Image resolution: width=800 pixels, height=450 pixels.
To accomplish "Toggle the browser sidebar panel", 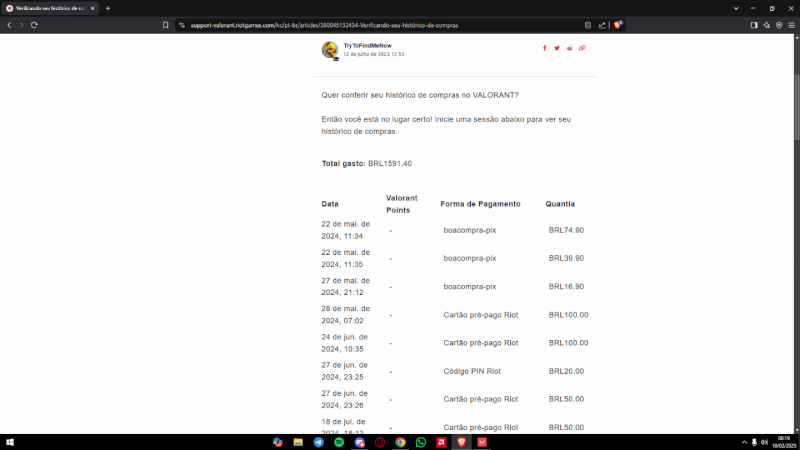I will tap(754, 25).
